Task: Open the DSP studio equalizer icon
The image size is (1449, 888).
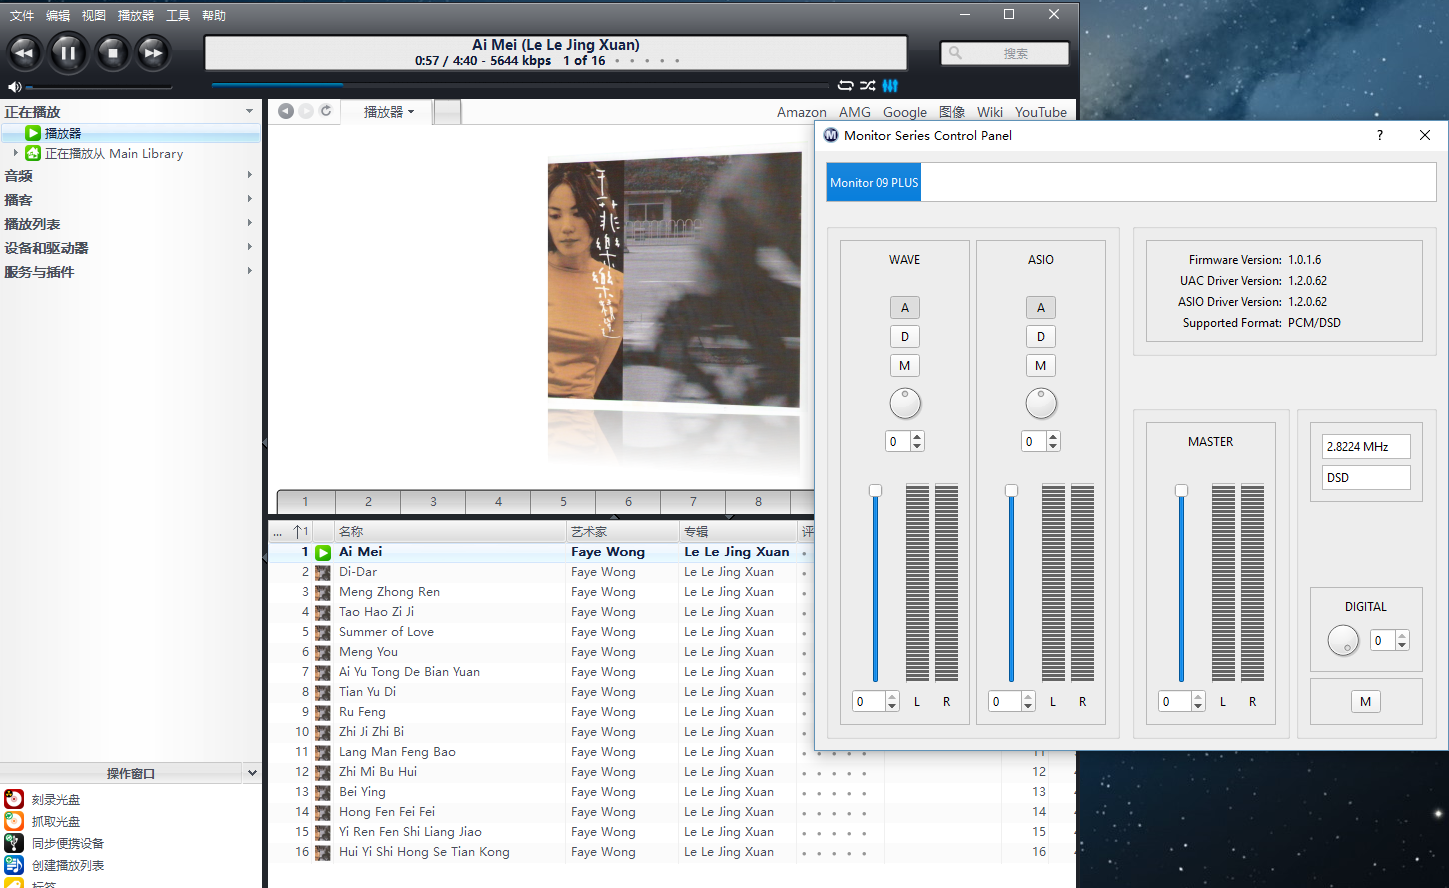Action: pos(890,86)
